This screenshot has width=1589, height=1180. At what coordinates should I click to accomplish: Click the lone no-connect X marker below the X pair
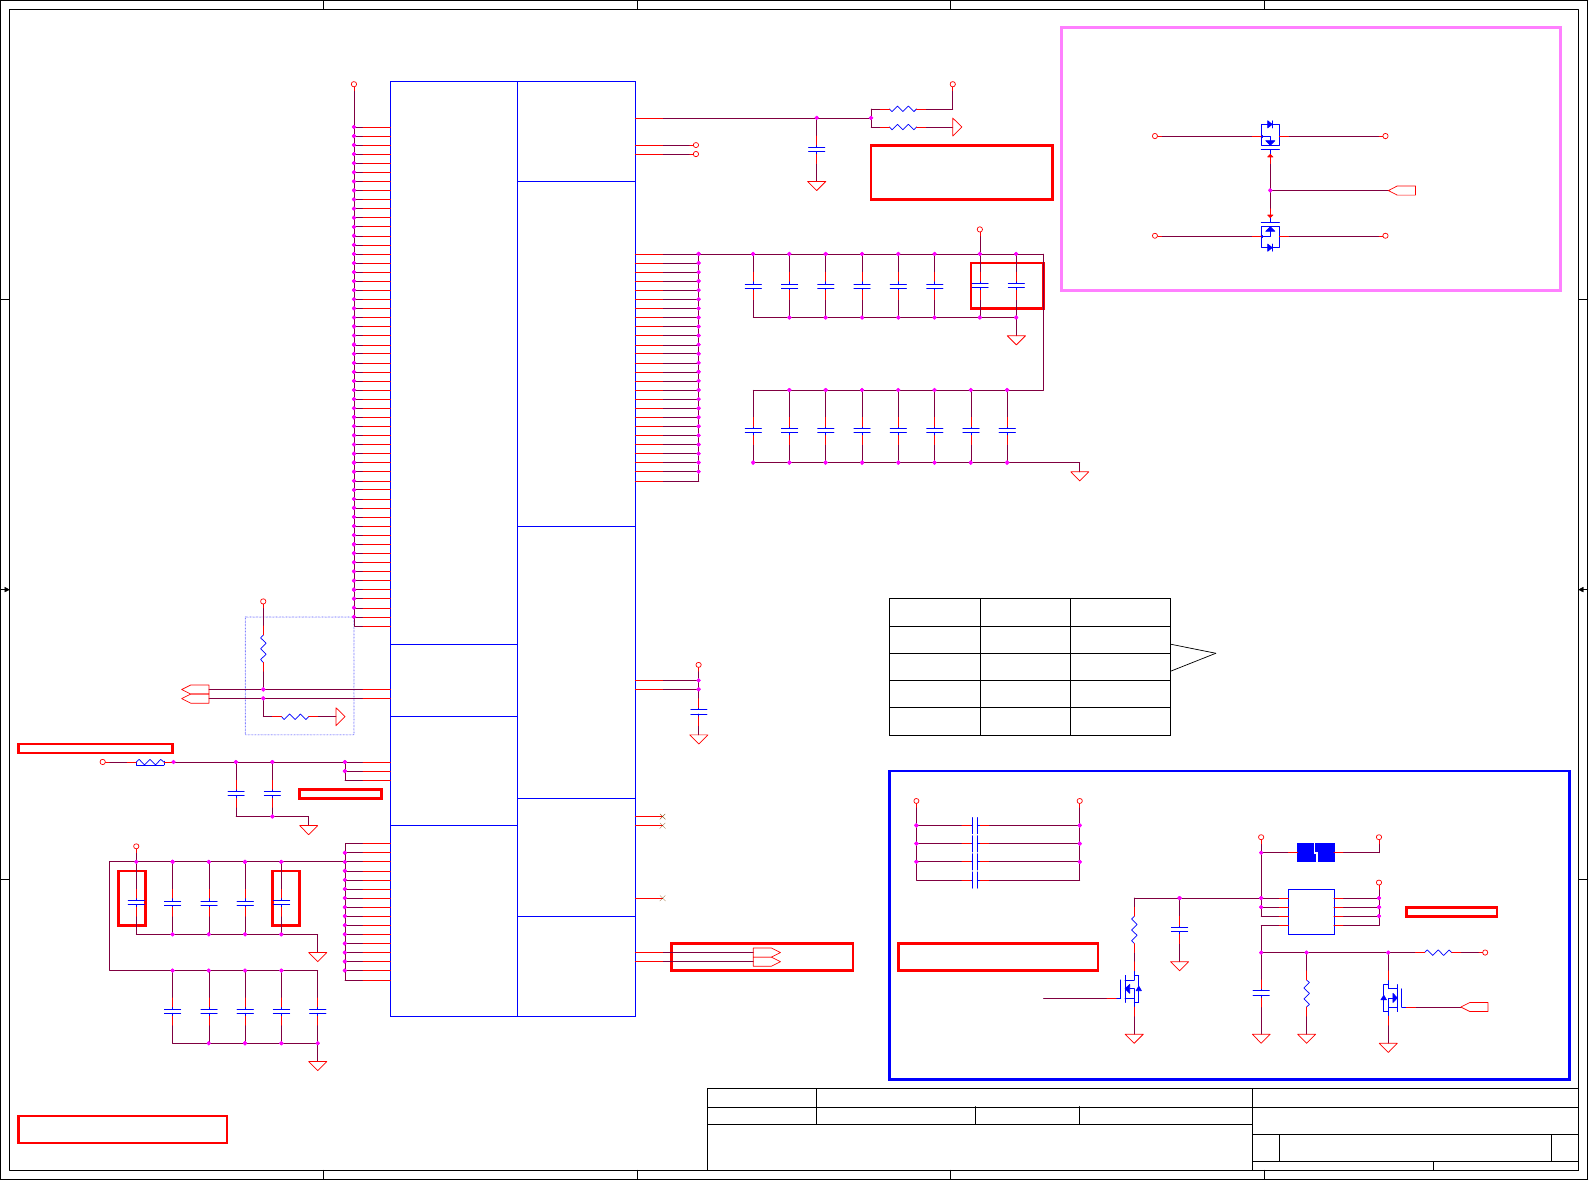(662, 898)
